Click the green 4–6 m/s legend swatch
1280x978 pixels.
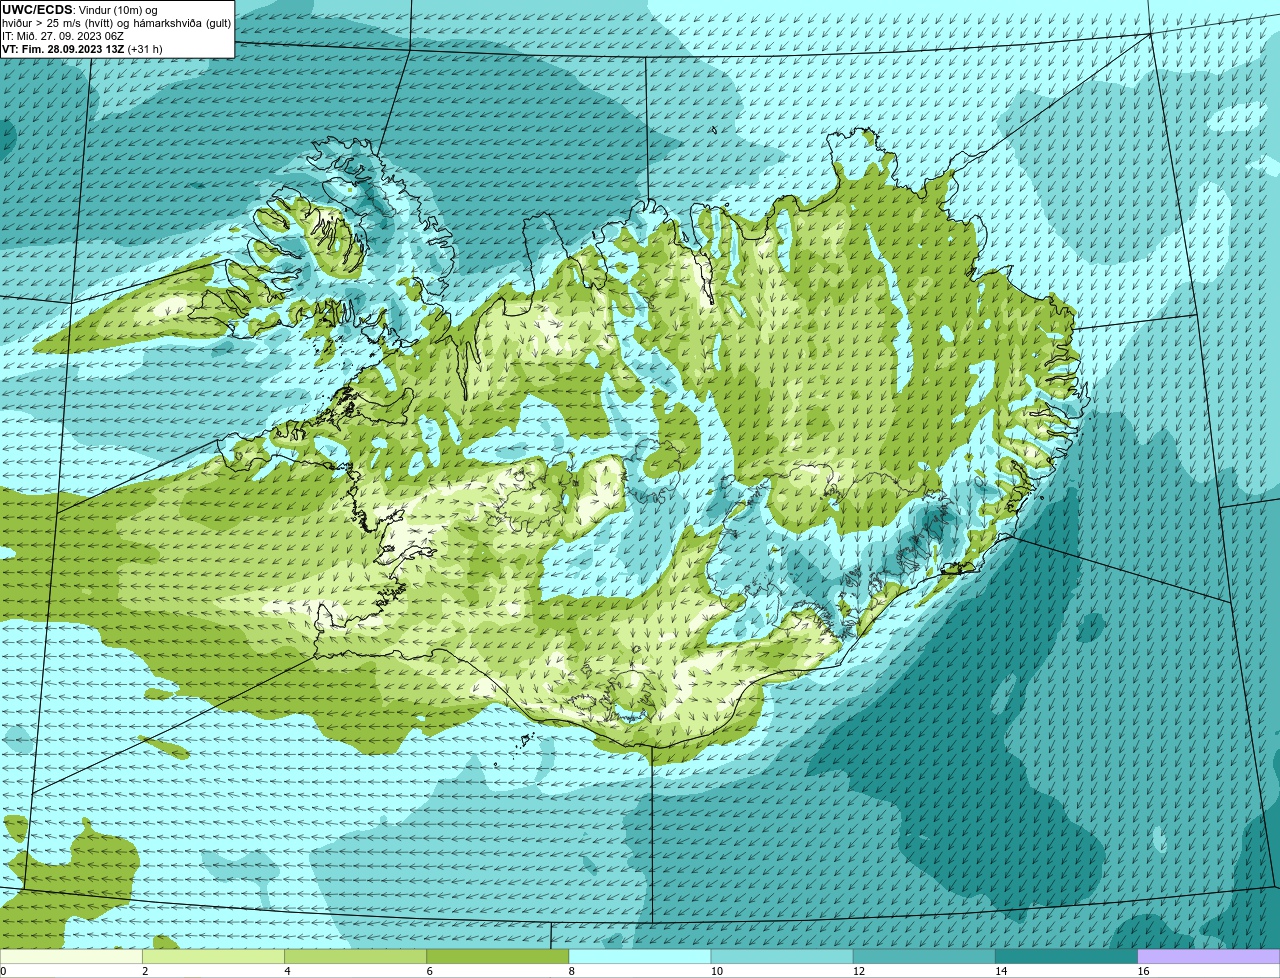click(x=356, y=956)
